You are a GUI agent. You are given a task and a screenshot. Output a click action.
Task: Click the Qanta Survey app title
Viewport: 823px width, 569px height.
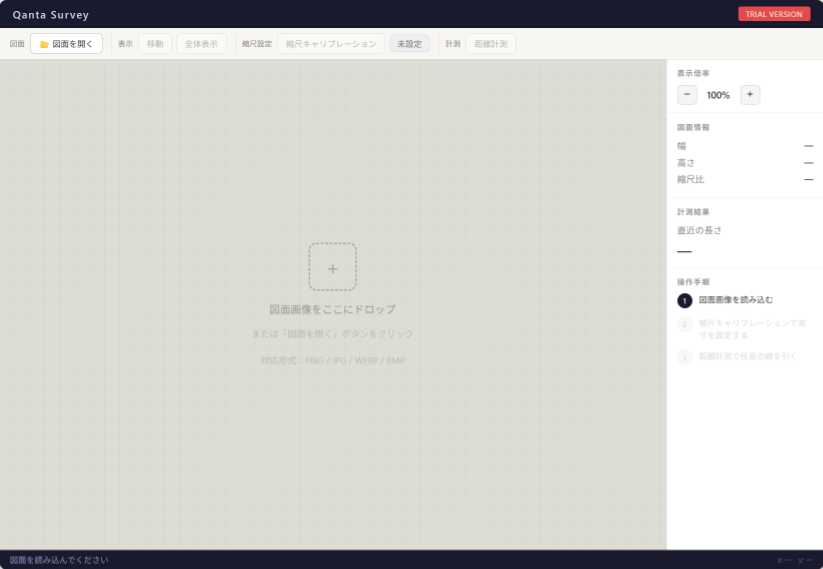click(x=51, y=15)
